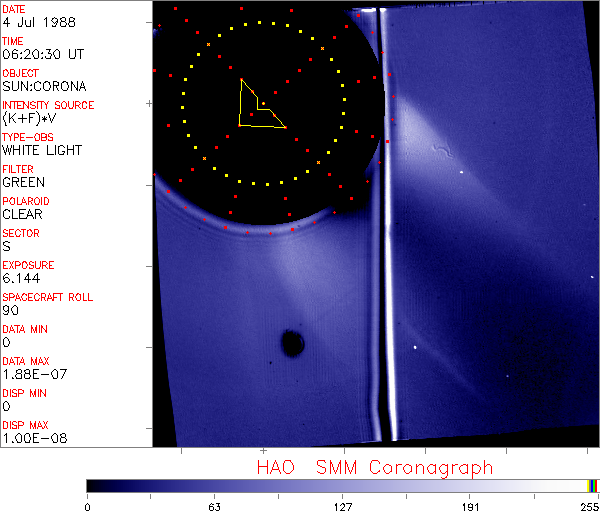Click the HAO SMM Coronagraph title

(x=374, y=467)
